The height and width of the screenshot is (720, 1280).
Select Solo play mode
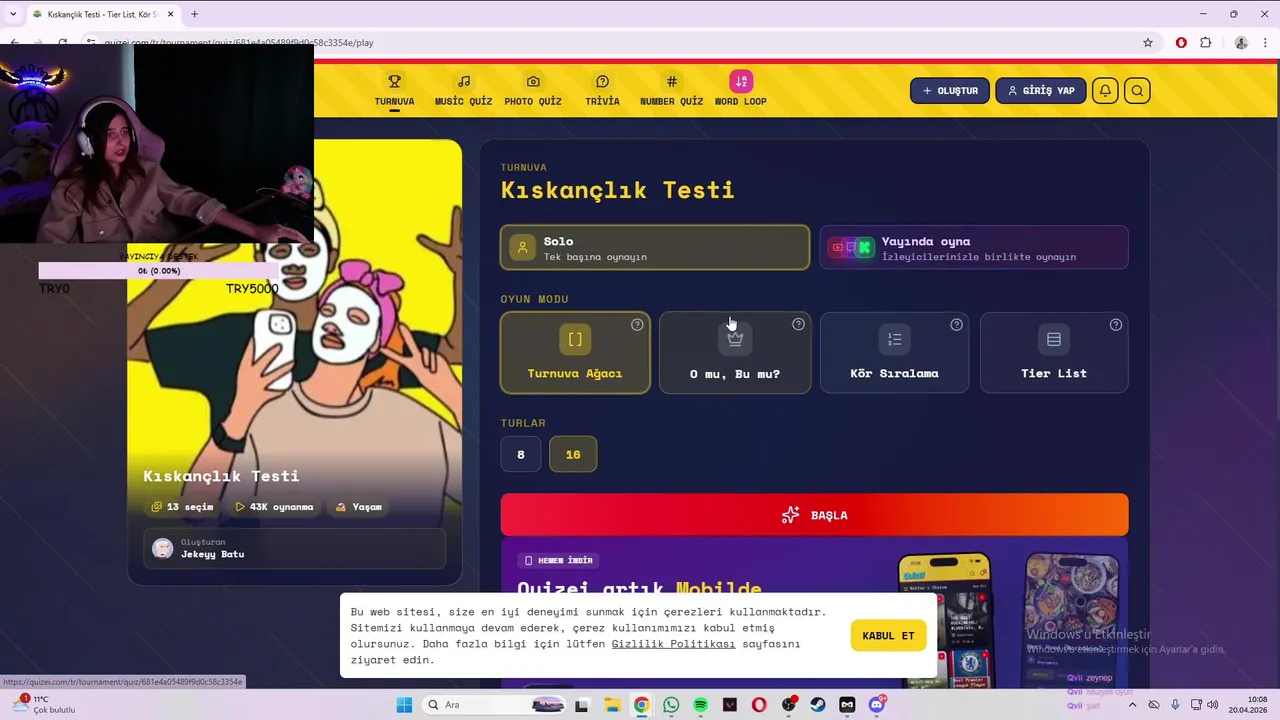pos(655,248)
